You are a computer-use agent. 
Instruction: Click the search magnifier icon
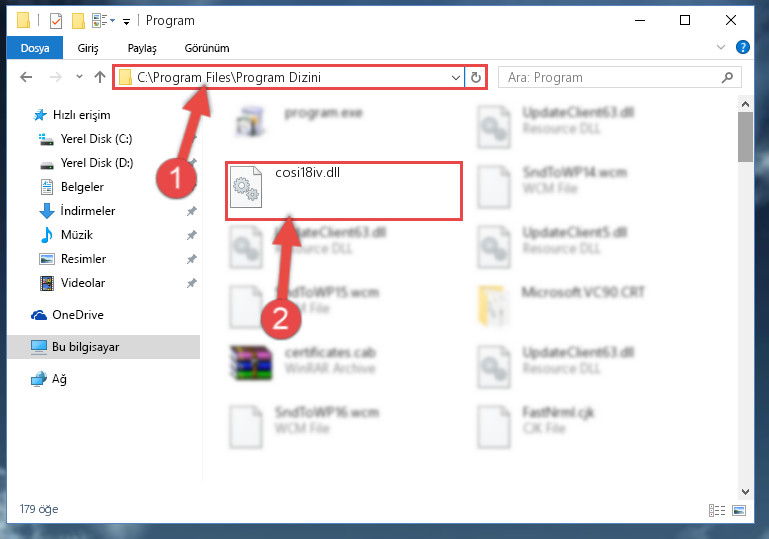pyautogui.click(x=727, y=77)
